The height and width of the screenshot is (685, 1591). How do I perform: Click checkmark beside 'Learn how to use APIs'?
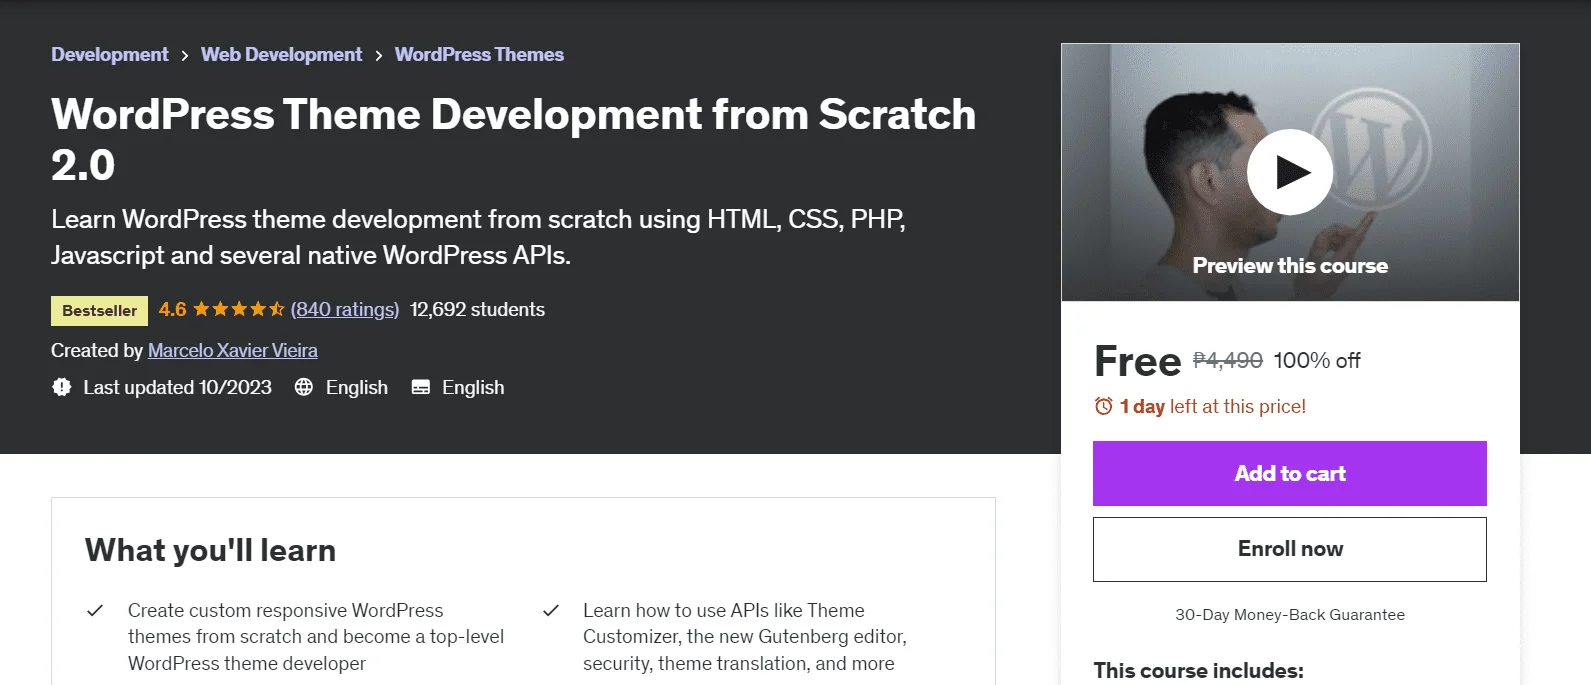click(550, 610)
